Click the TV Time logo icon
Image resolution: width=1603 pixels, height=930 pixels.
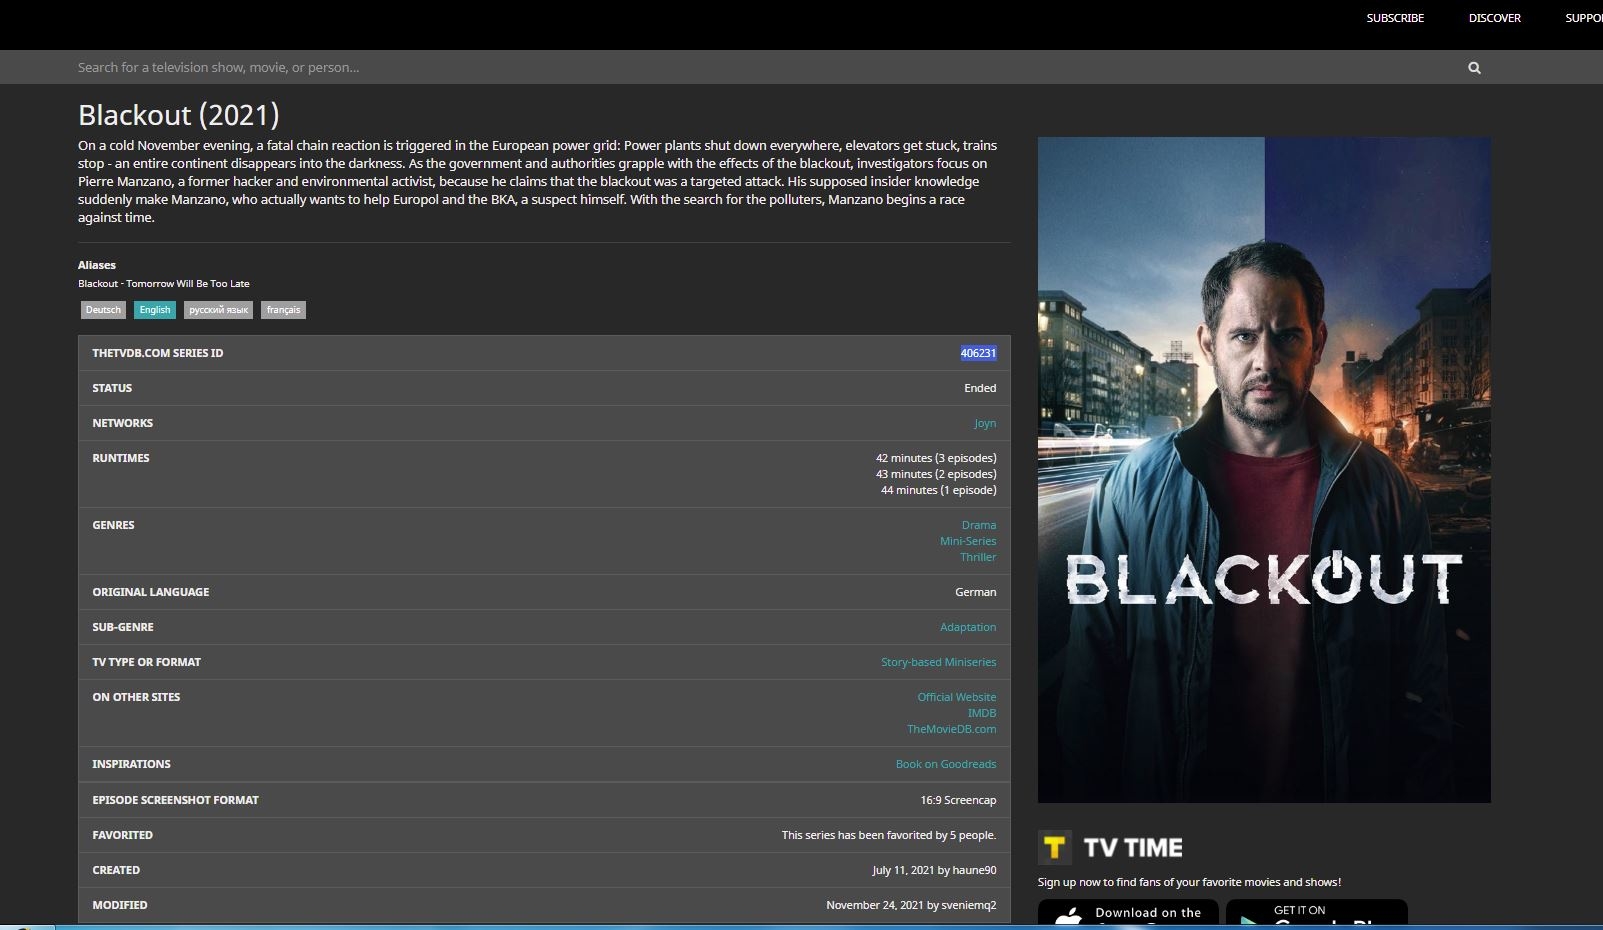point(1054,848)
